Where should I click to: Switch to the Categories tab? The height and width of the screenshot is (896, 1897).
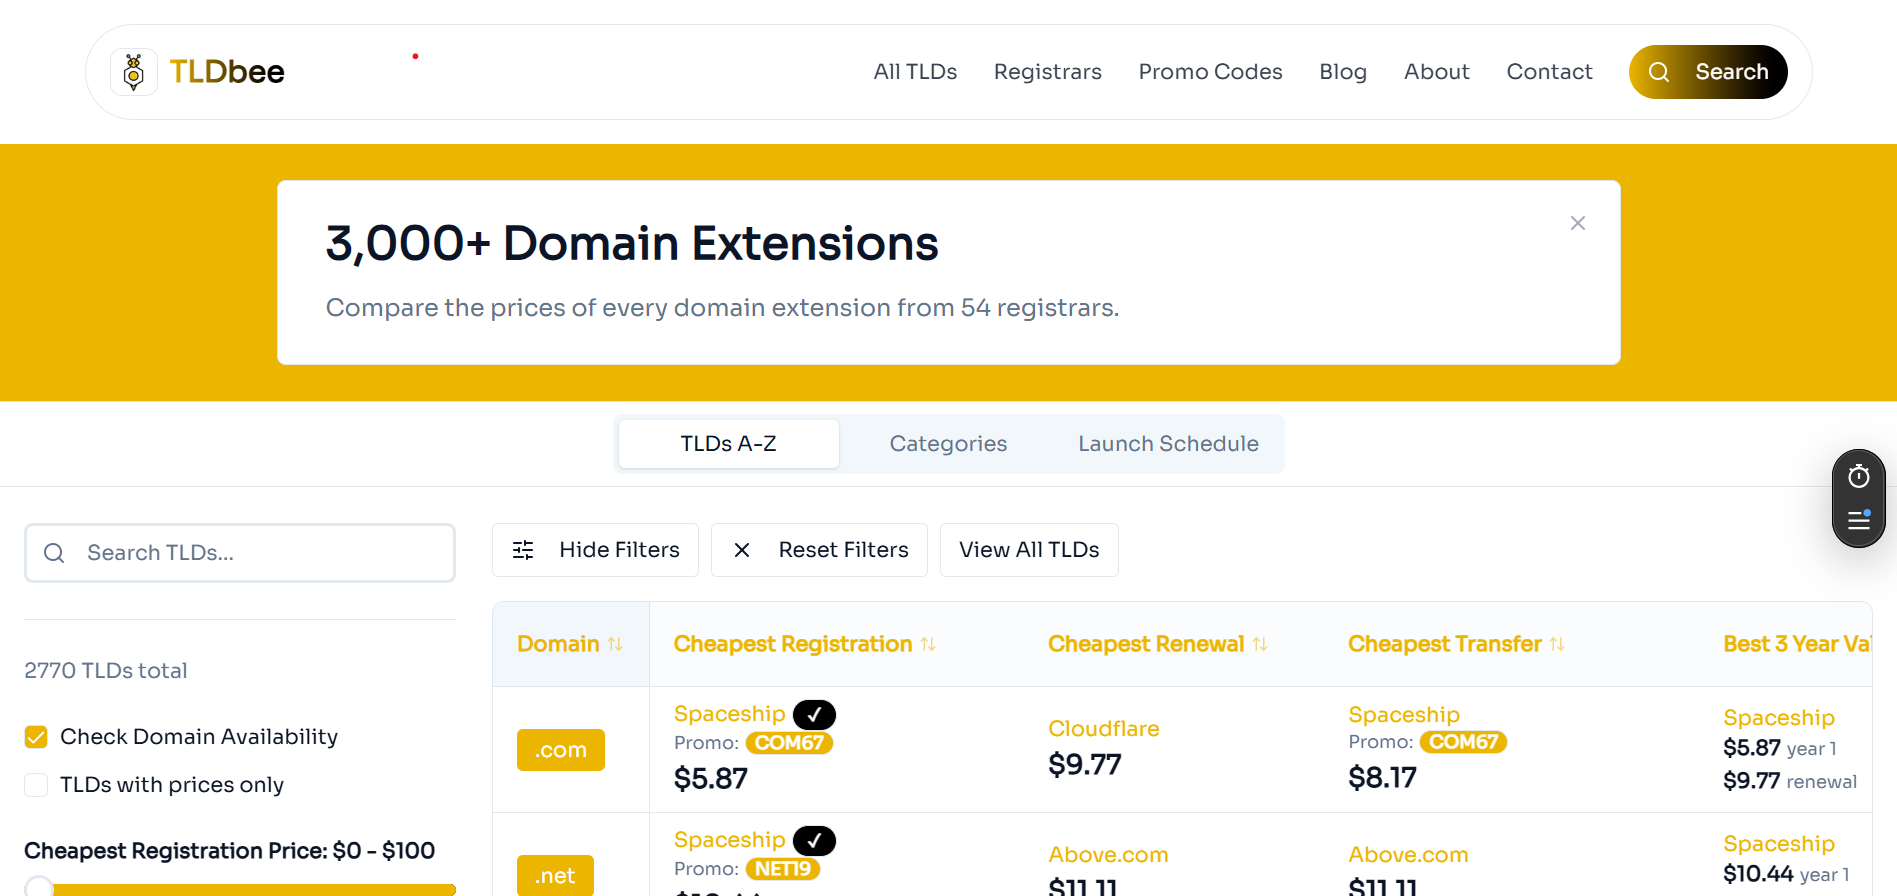coord(948,444)
